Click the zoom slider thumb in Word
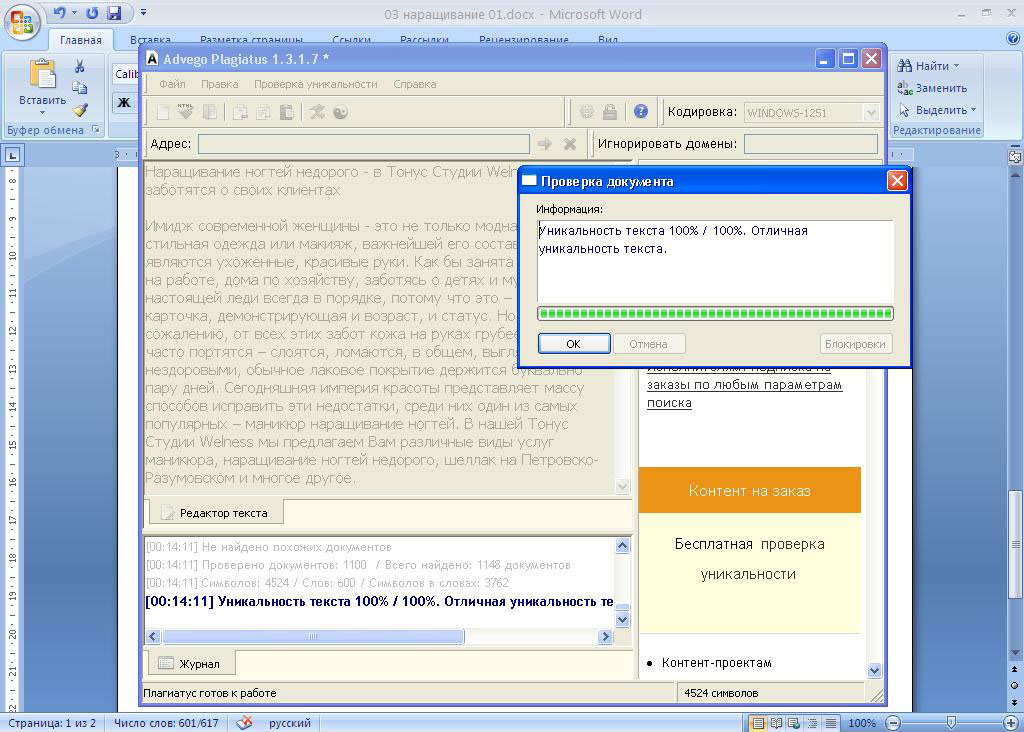This screenshot has height=732, width=1024. click(952, 722)
